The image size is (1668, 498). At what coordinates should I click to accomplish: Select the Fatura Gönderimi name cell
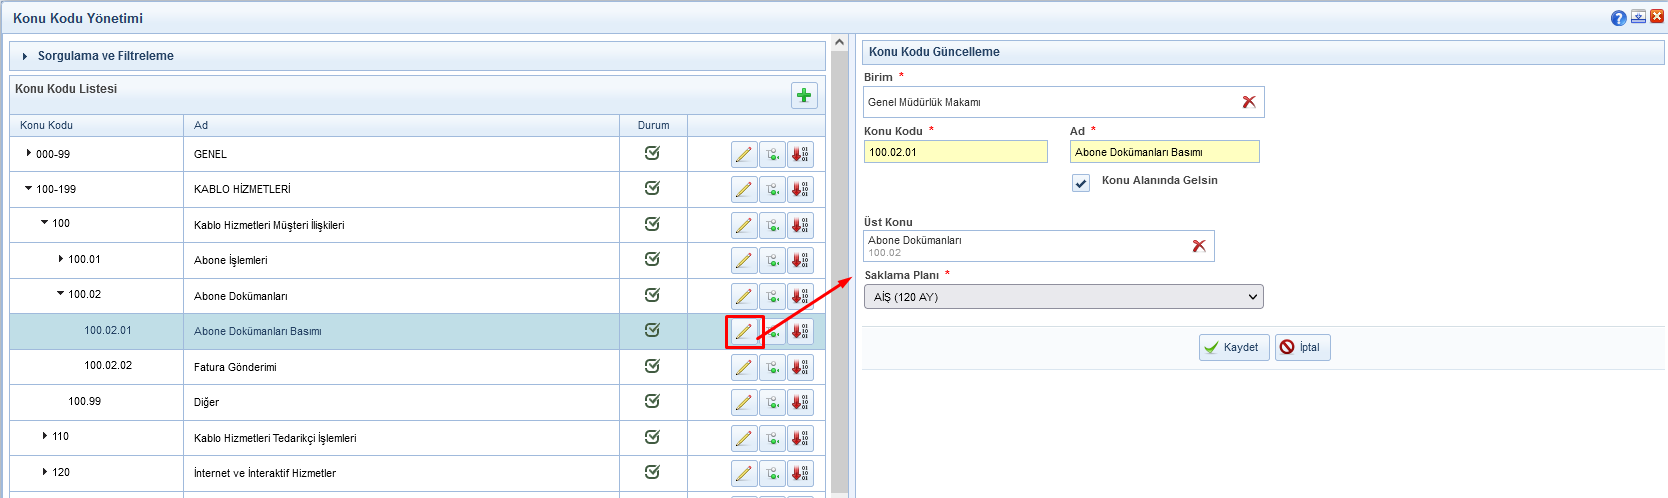401,367
